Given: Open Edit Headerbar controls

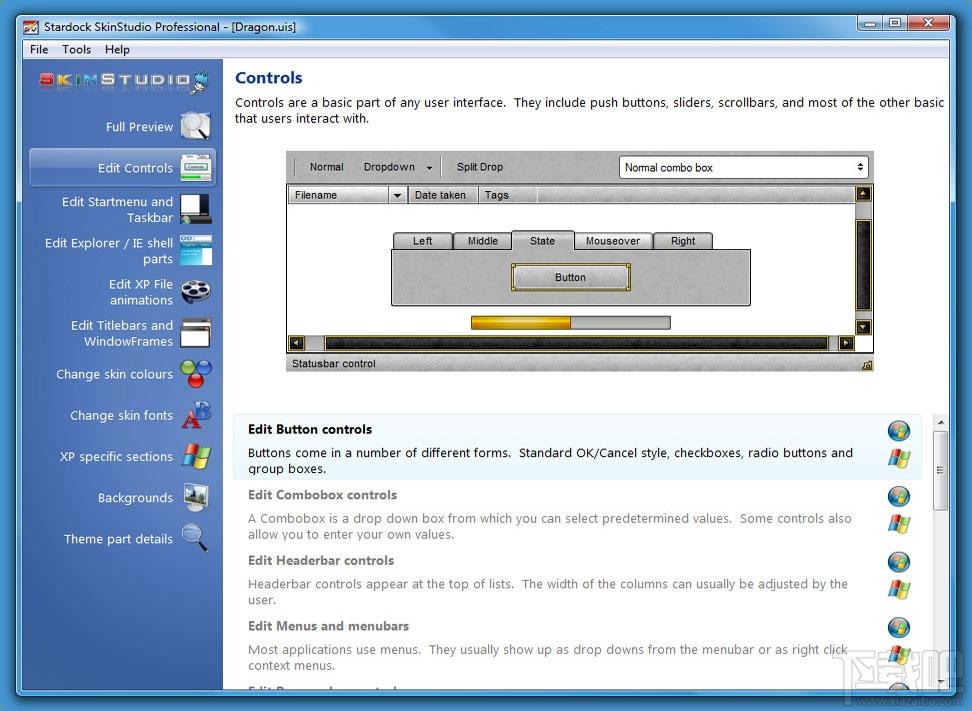Looking at the screenshot, I should click(x=577, y=579).
